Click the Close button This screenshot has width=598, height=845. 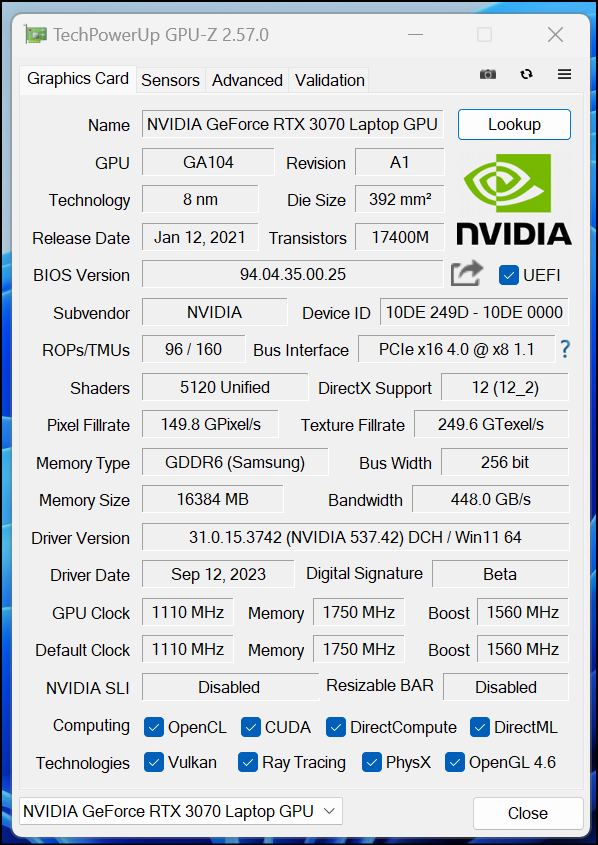(528, 813)
